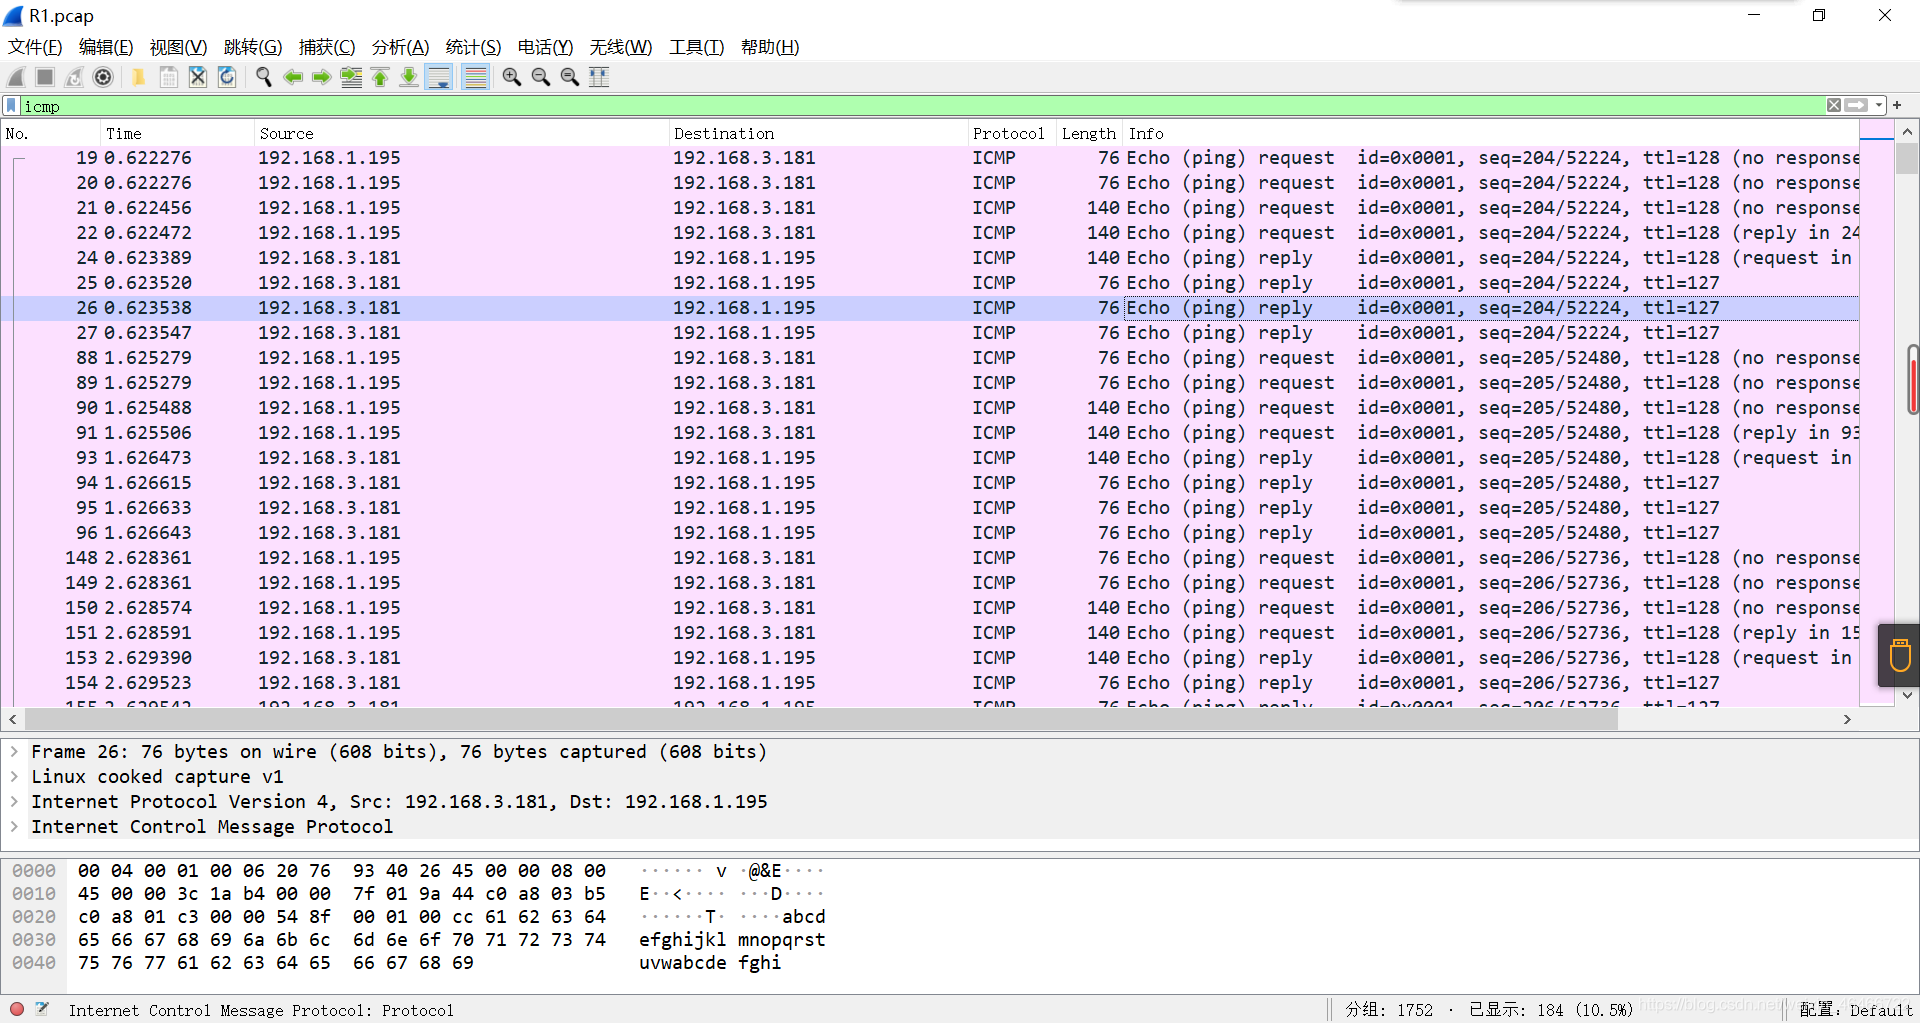Jump to the last packet
This screenshot has width=1920, height=1023.
[x=409, y=77]
